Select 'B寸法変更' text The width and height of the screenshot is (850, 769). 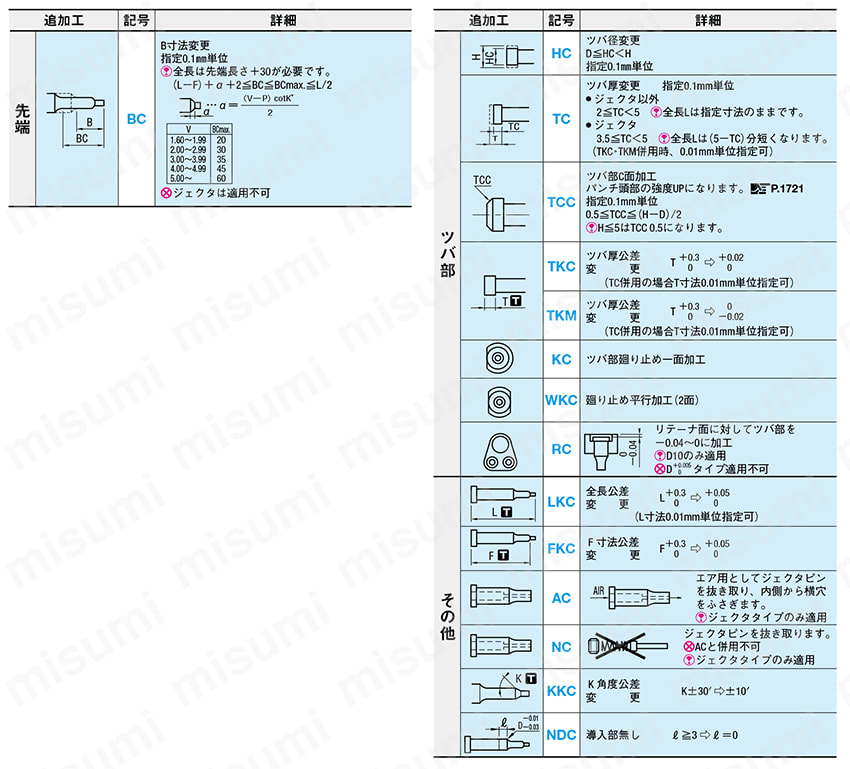coord(185,46)
